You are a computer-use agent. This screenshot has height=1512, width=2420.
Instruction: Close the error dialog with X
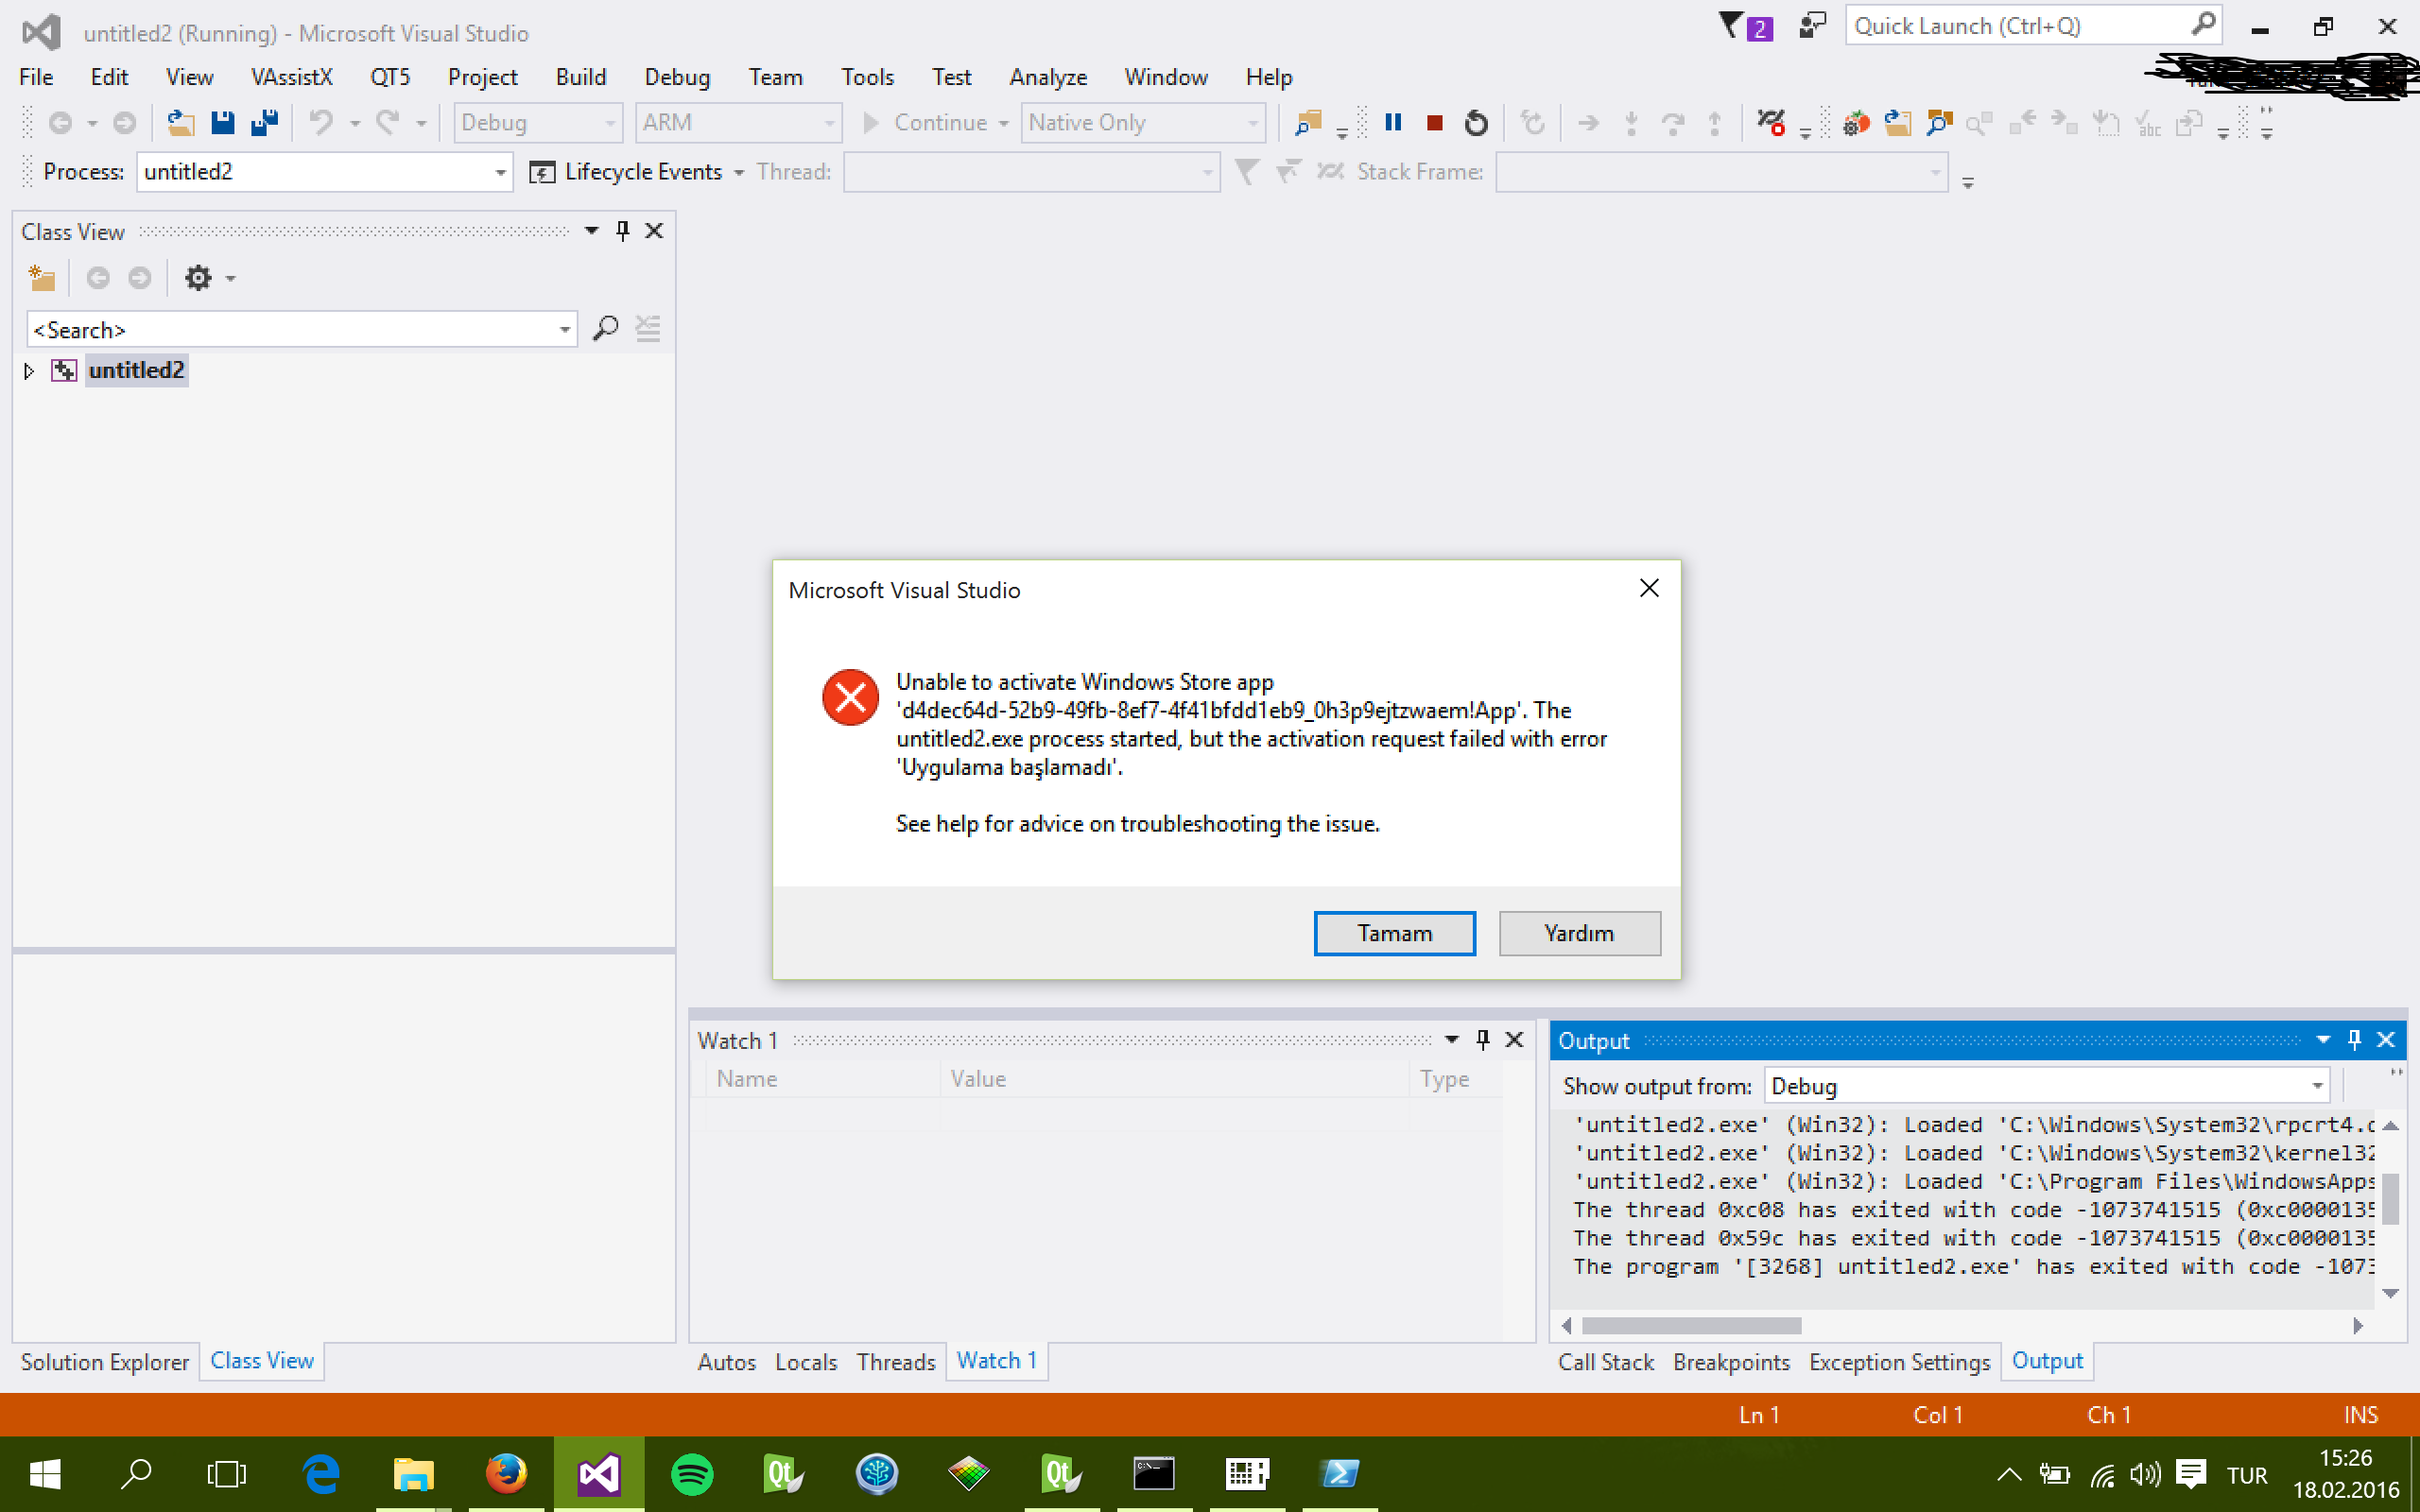click(1649, 588)
